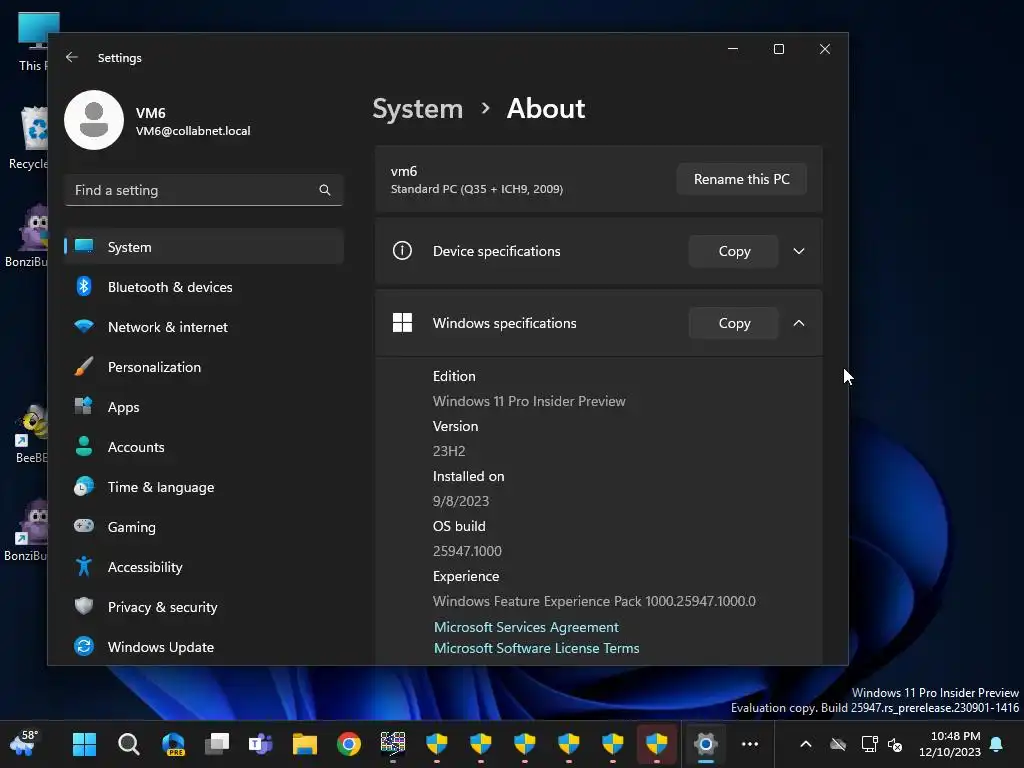The image size is (1024, 768).
Task: Click the search magnifier in Find a setting
Action: [325, 190]
